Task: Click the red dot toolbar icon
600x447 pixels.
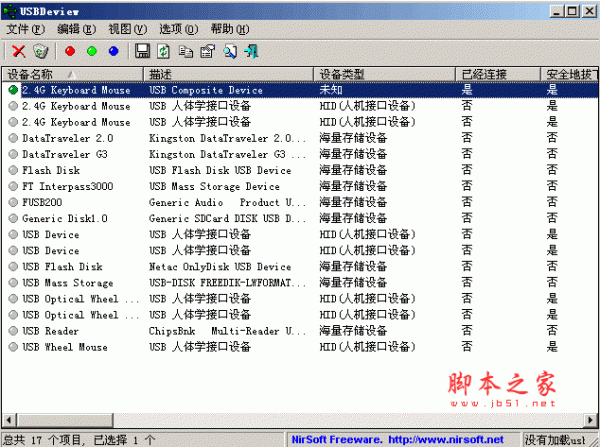Action: click(70, 51)
